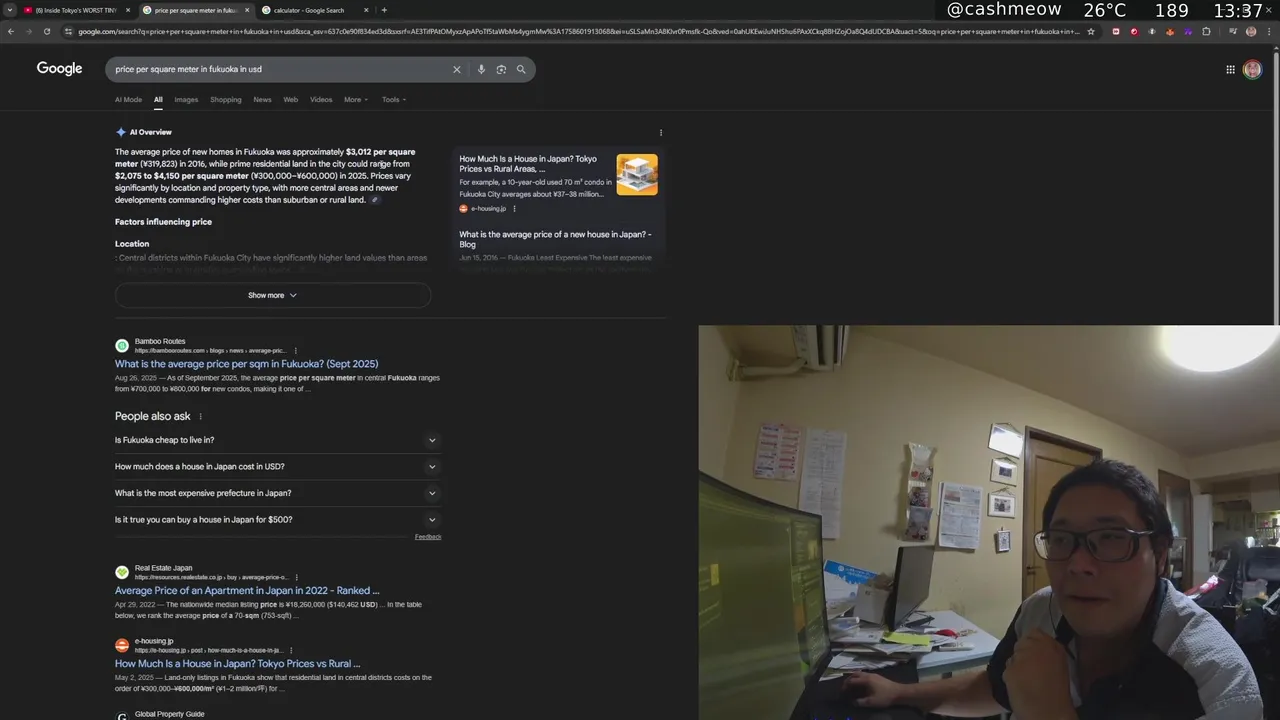Close the calculator - Google Search tab
Screen dimensions: 1280x720
click(x=366, y=10)
